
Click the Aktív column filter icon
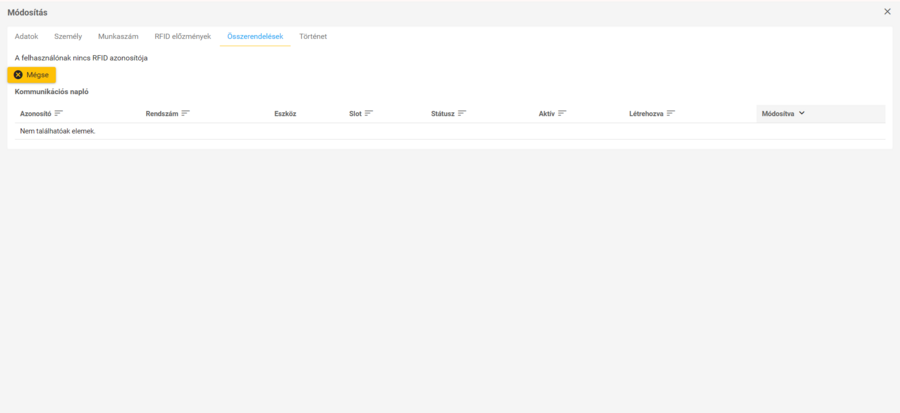pos(562,114)
